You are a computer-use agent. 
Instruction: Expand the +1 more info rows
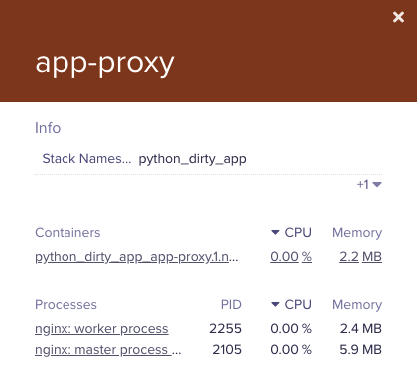click(369, 184)
